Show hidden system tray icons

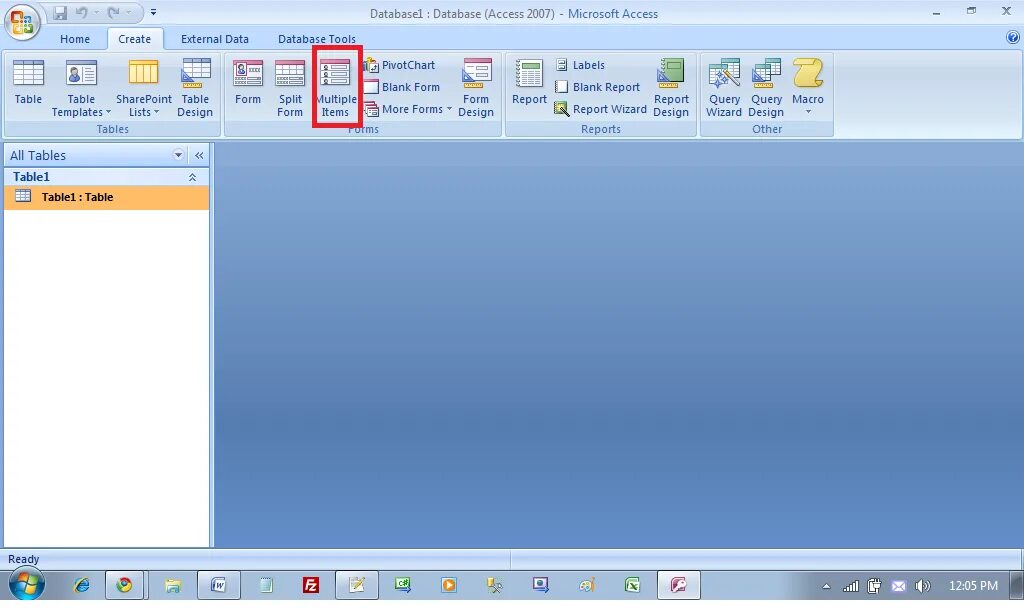(x=826, y=586)
